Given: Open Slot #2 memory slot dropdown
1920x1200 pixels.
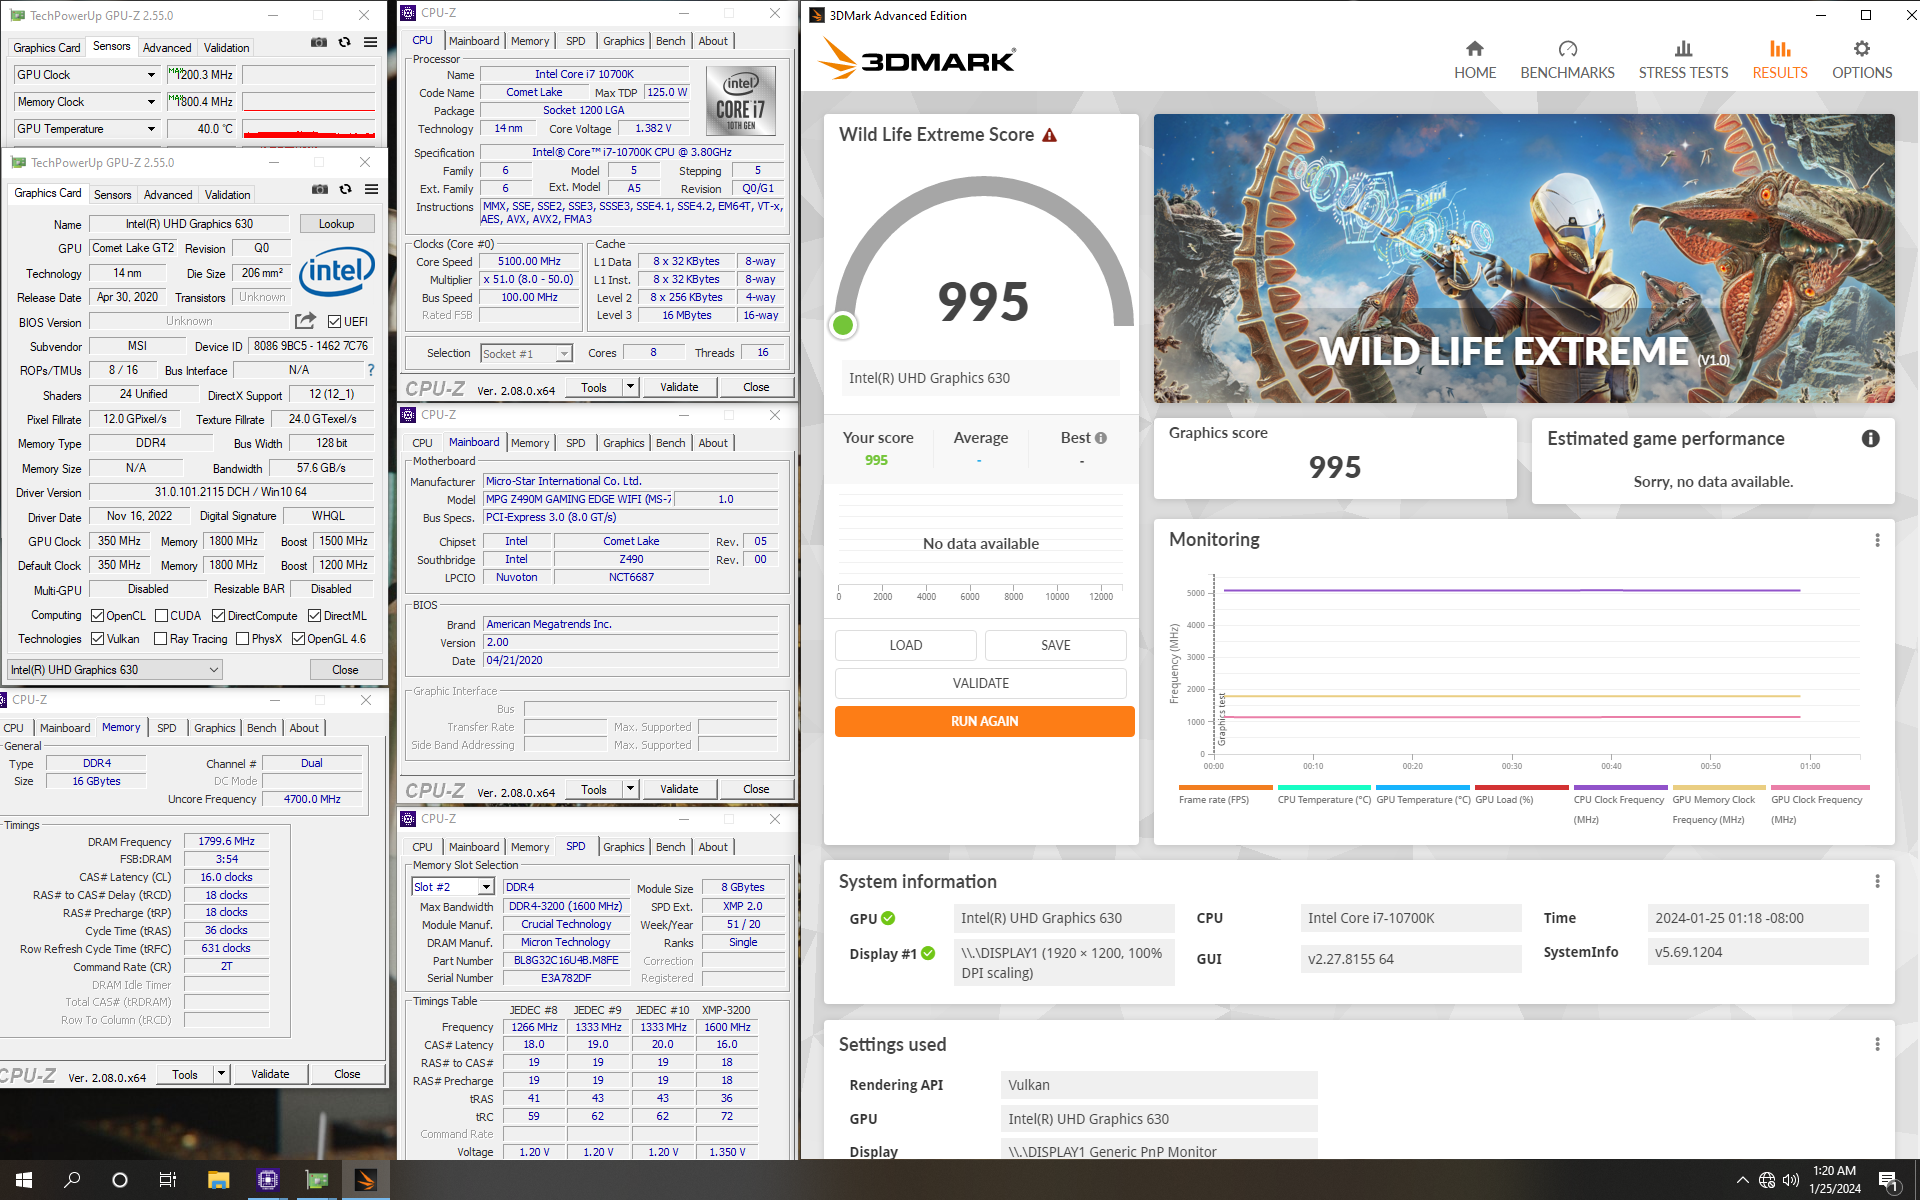Looking at the screenshot, I should (453, 887).
